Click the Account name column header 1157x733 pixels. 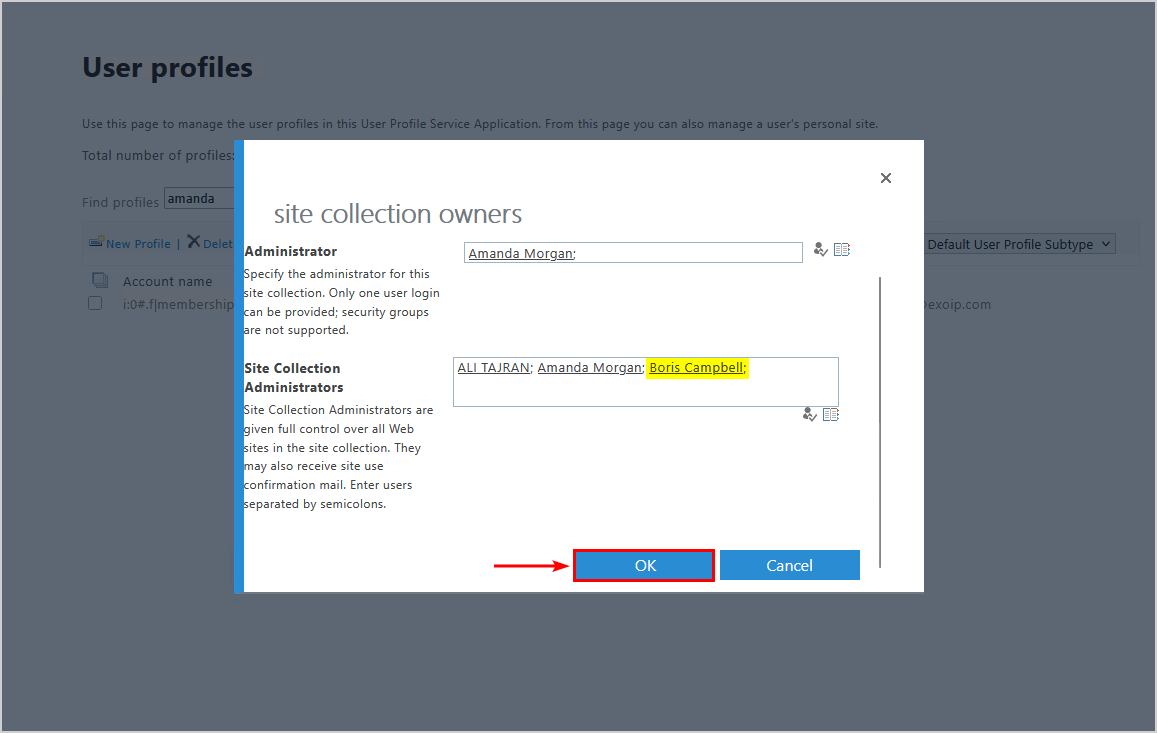point(167,281)
